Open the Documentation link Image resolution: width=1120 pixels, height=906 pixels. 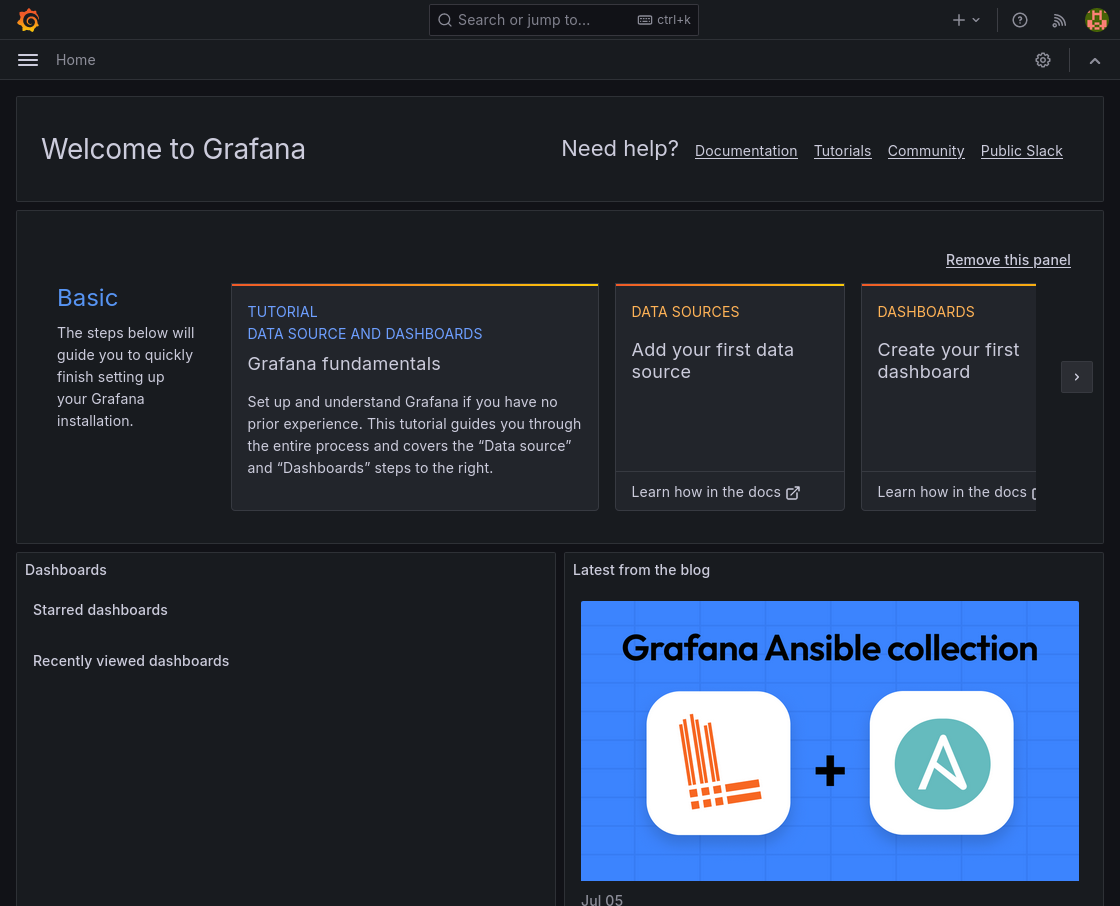click(746, 151)
